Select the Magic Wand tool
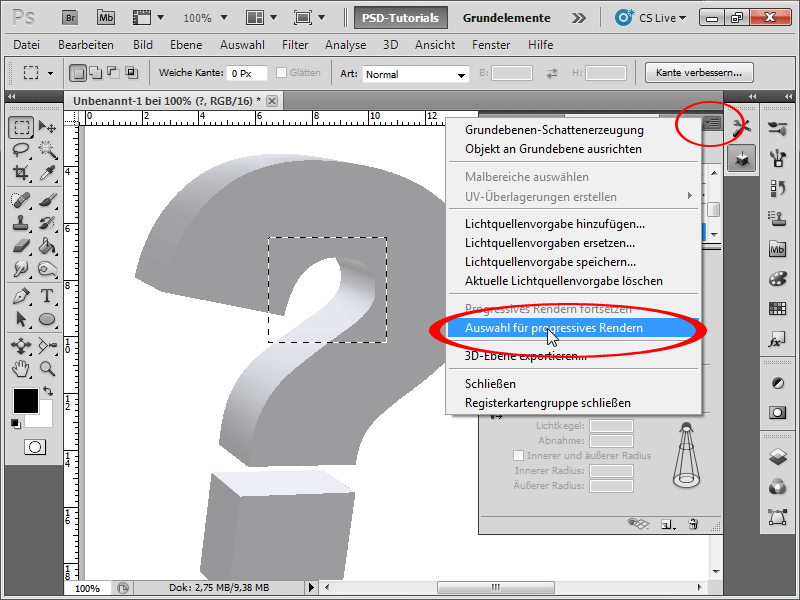Screen dimensions: 800x600 click(47, 150)
